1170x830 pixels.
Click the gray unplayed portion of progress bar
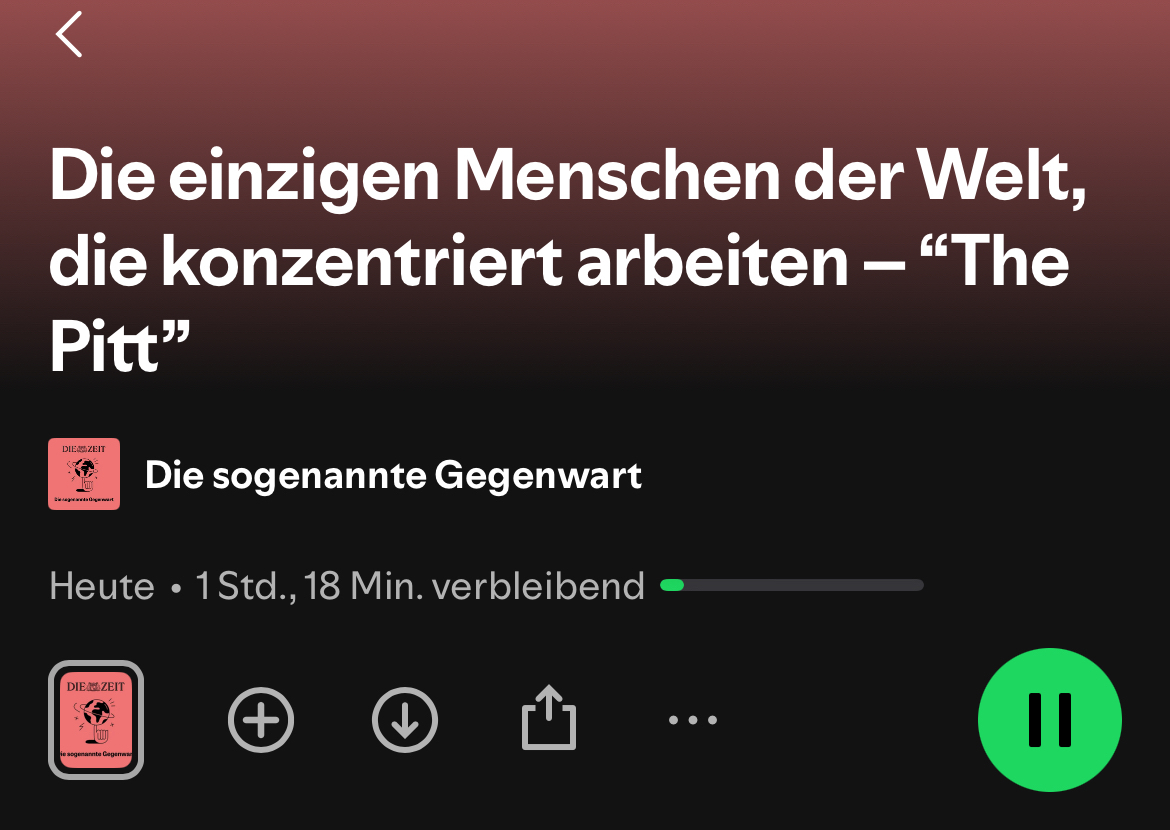[804, 585]
